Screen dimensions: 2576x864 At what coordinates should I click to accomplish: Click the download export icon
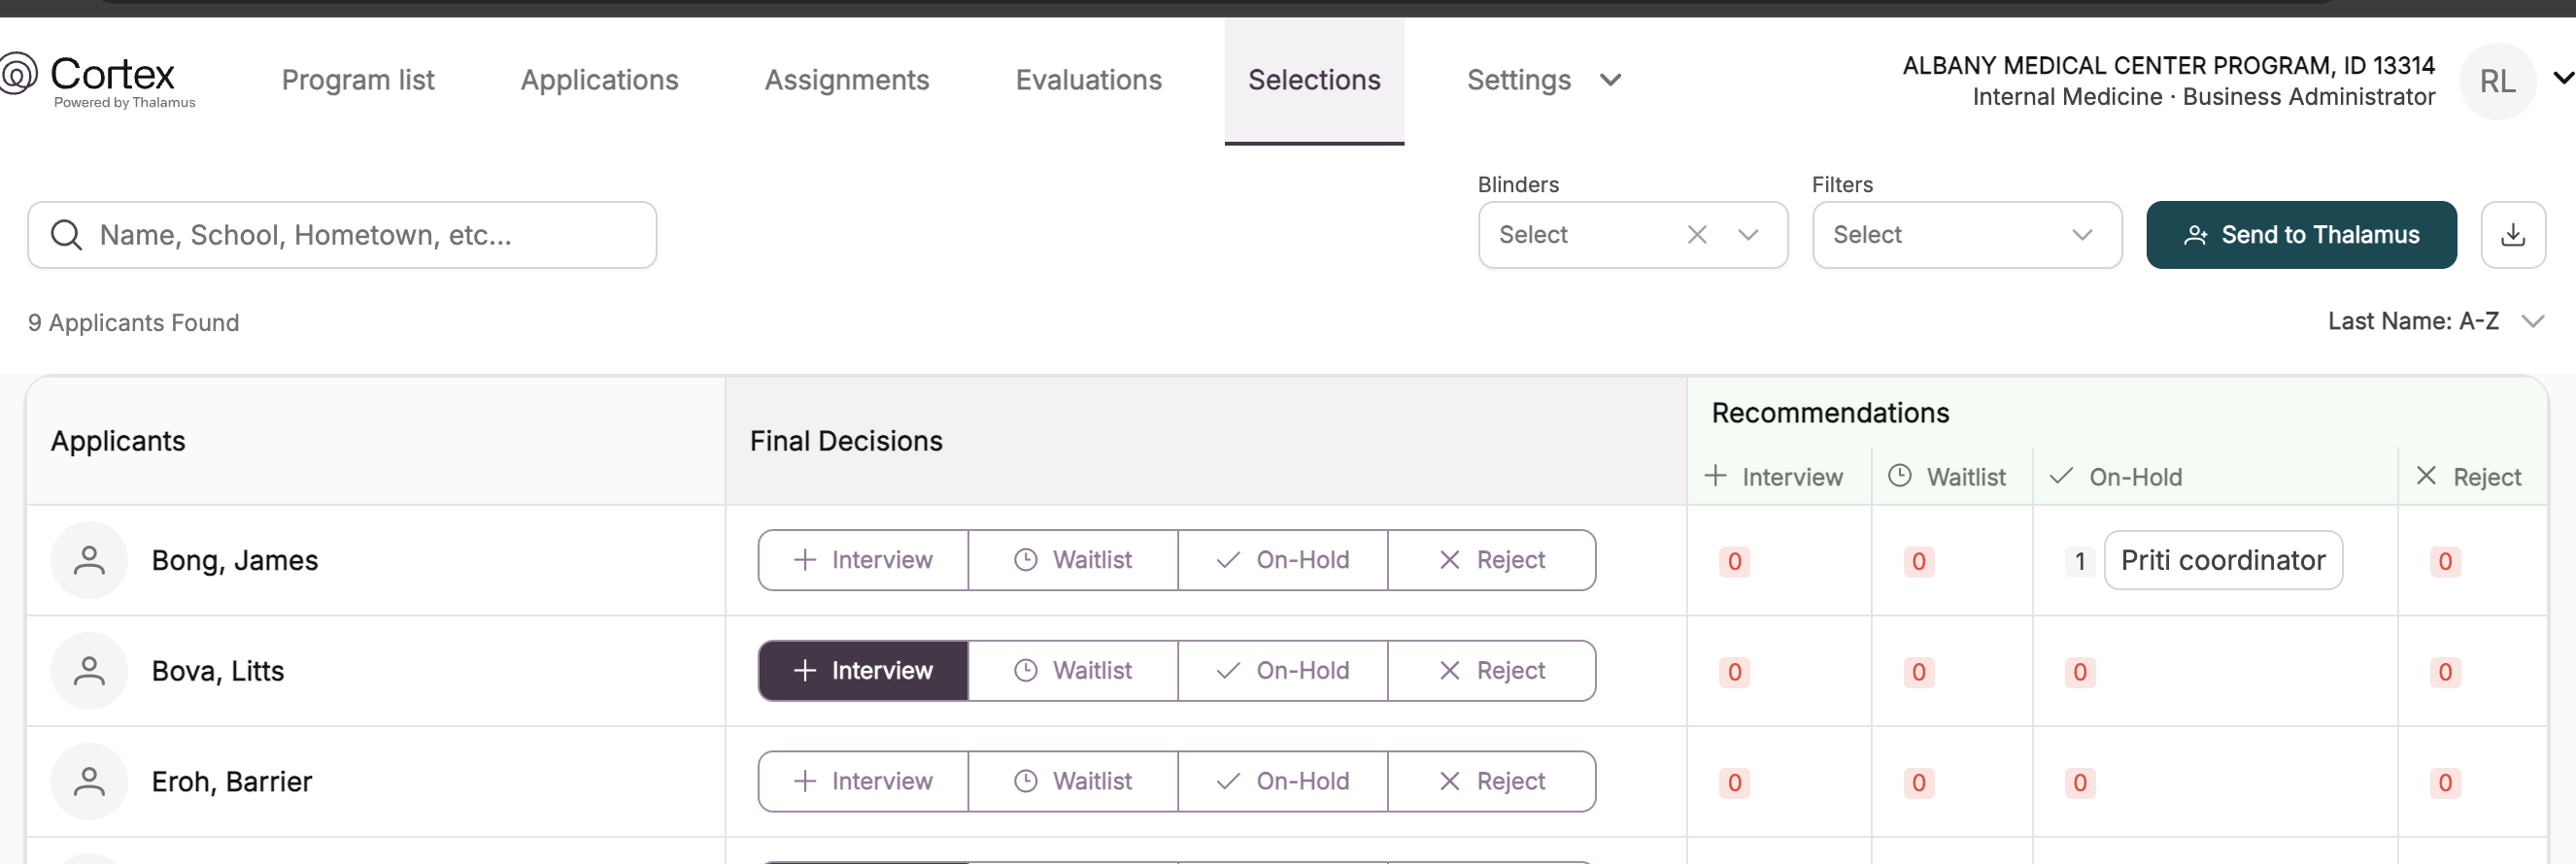(2512, 235)
